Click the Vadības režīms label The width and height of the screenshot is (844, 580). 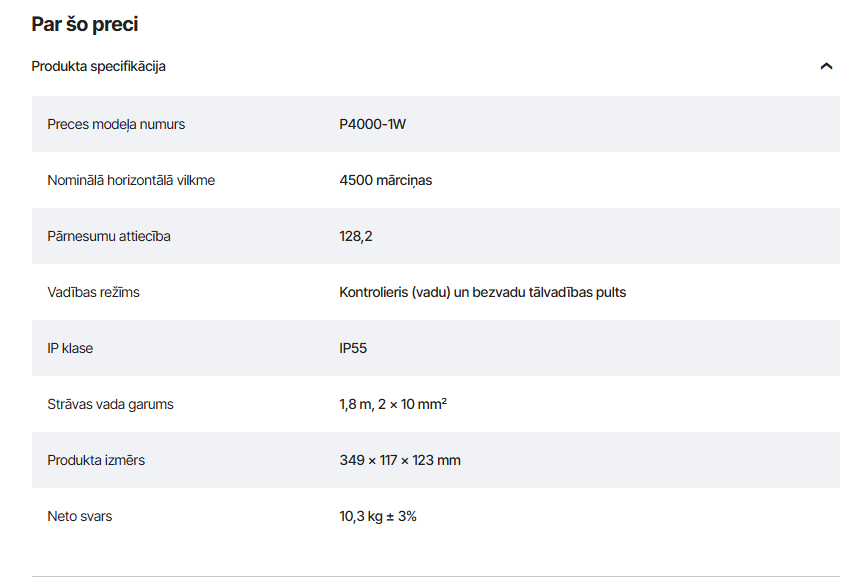(x=93, y=292)
